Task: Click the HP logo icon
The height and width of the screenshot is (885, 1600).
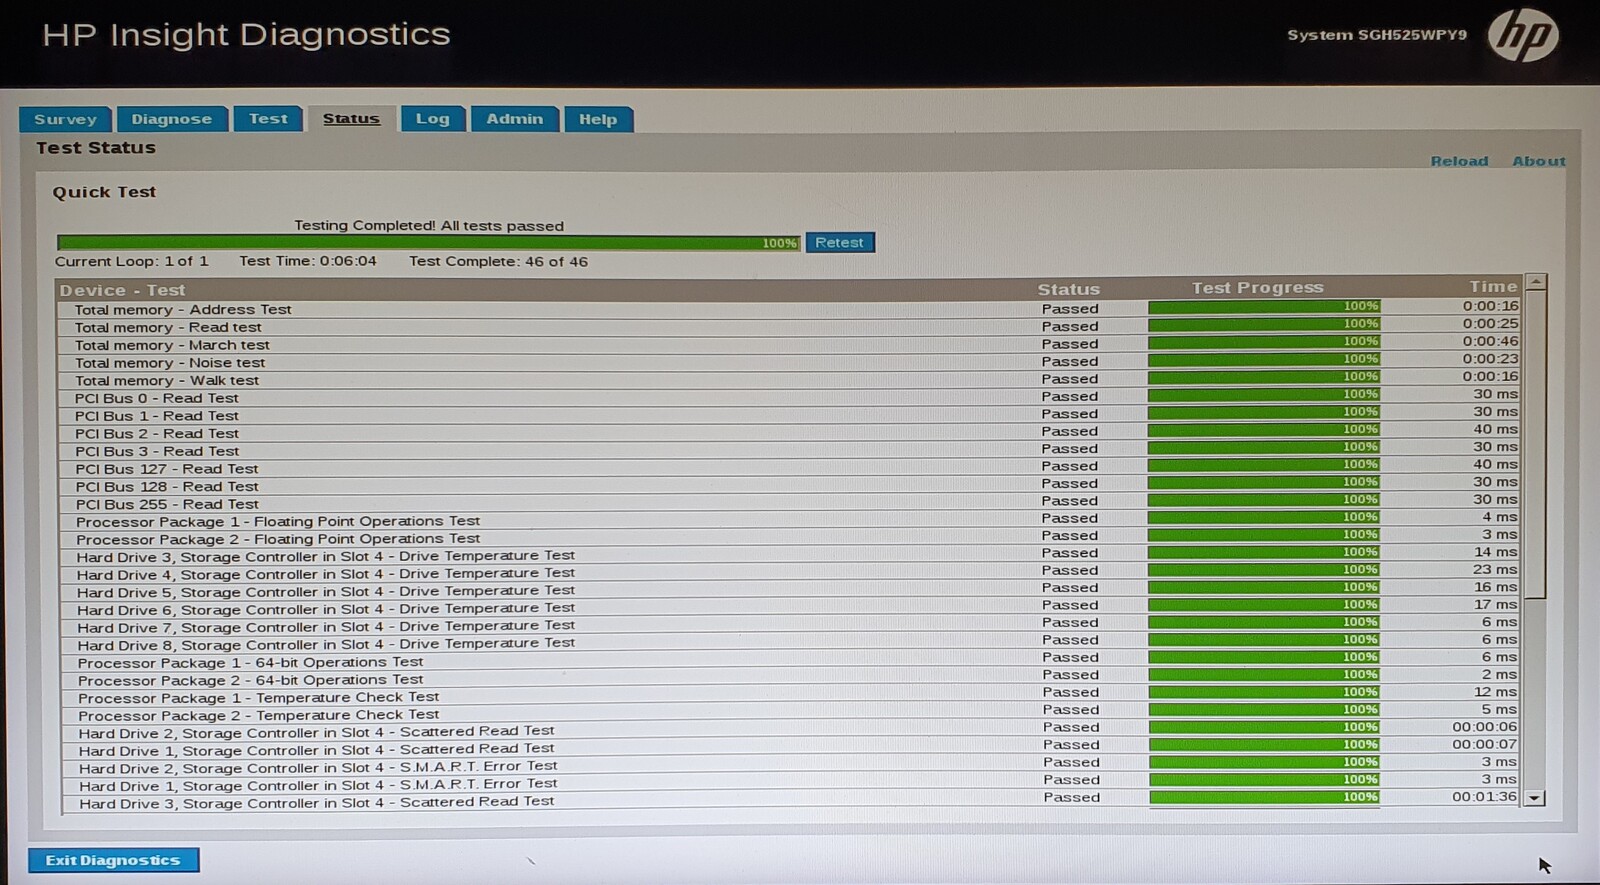Action: 1523,36
